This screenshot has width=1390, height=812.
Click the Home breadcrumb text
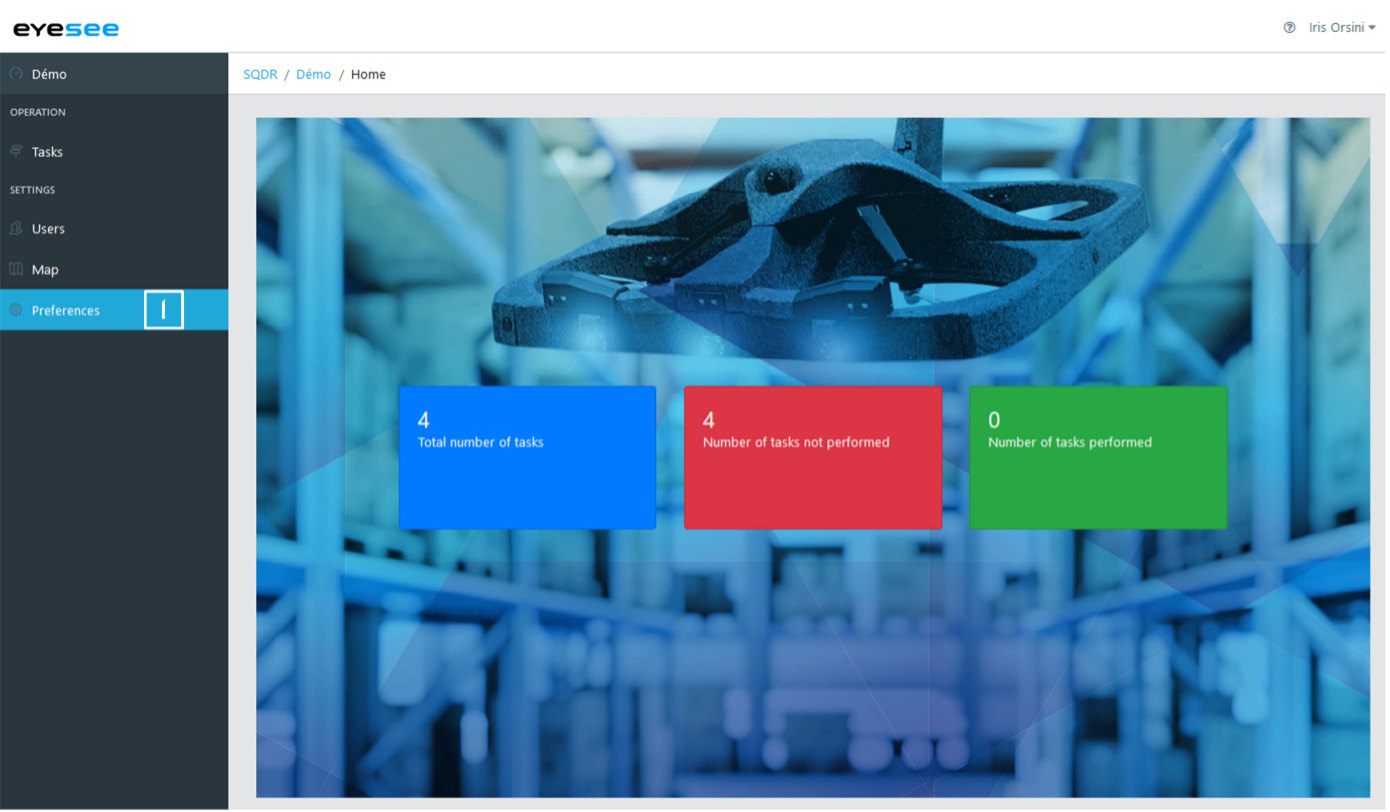click(368, 74)
